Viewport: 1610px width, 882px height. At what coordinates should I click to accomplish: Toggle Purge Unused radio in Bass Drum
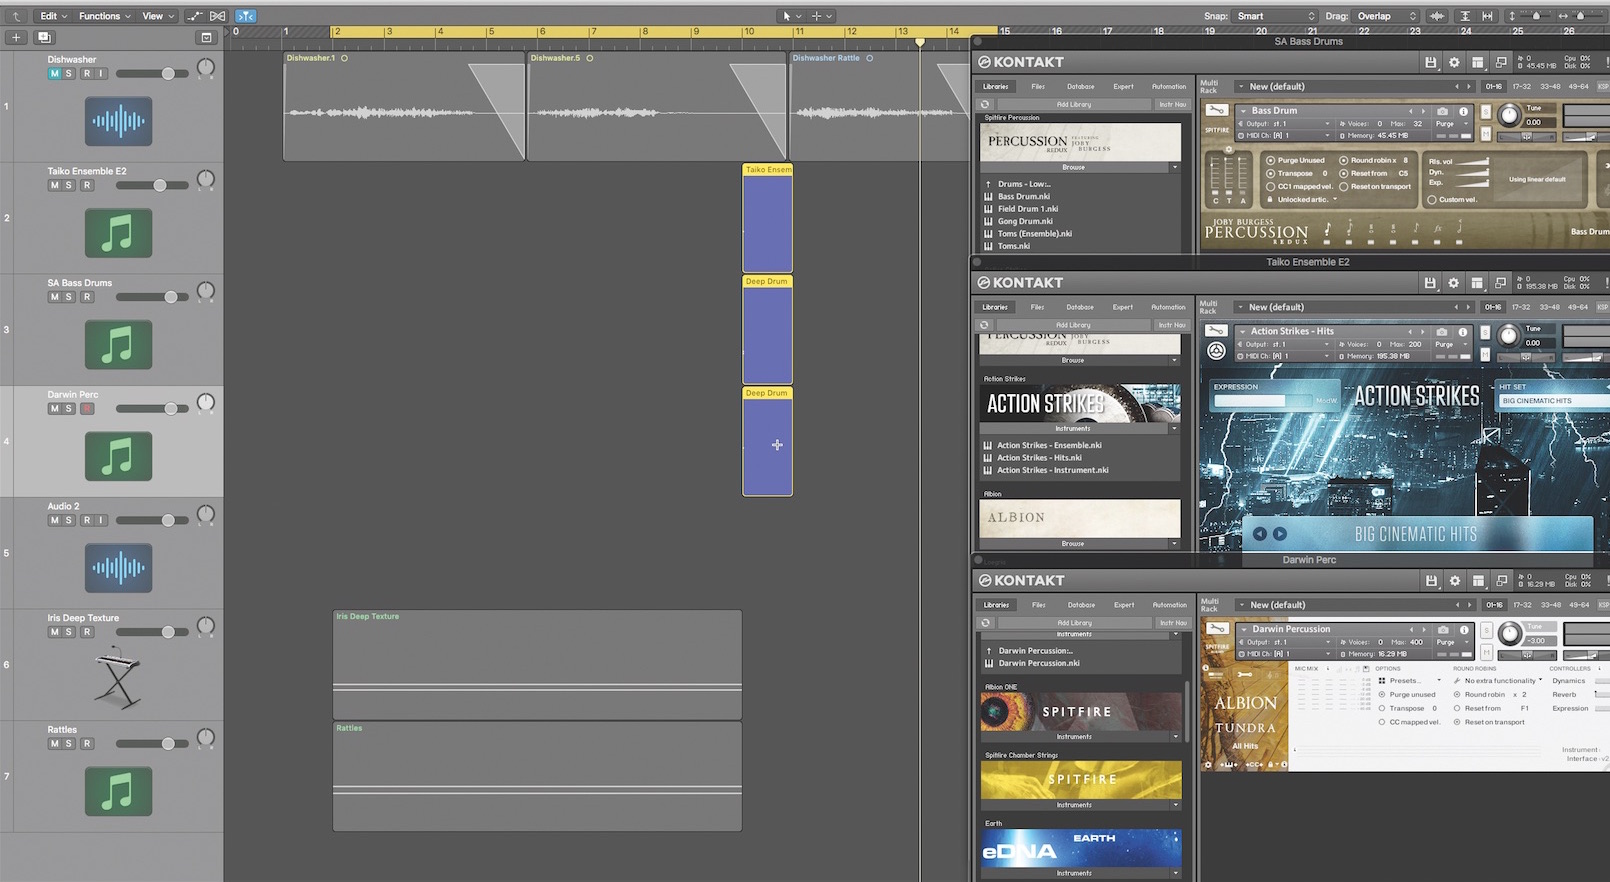1270,160
